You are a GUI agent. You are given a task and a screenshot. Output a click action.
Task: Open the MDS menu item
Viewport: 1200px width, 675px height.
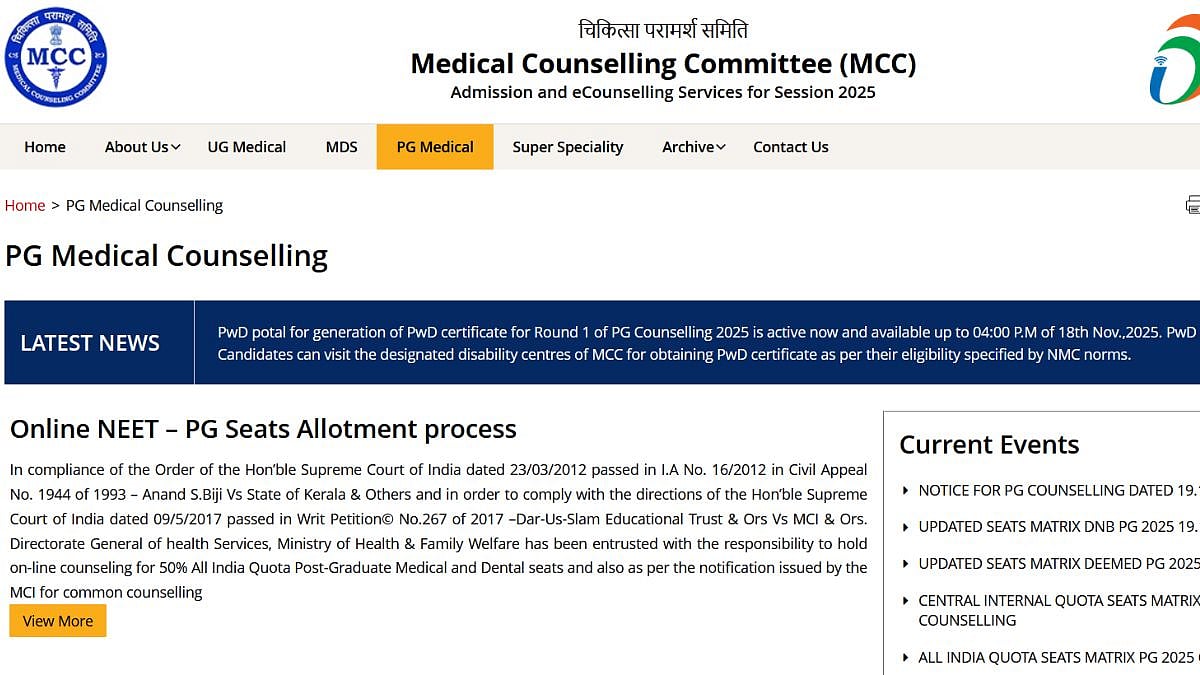[341, 146]
